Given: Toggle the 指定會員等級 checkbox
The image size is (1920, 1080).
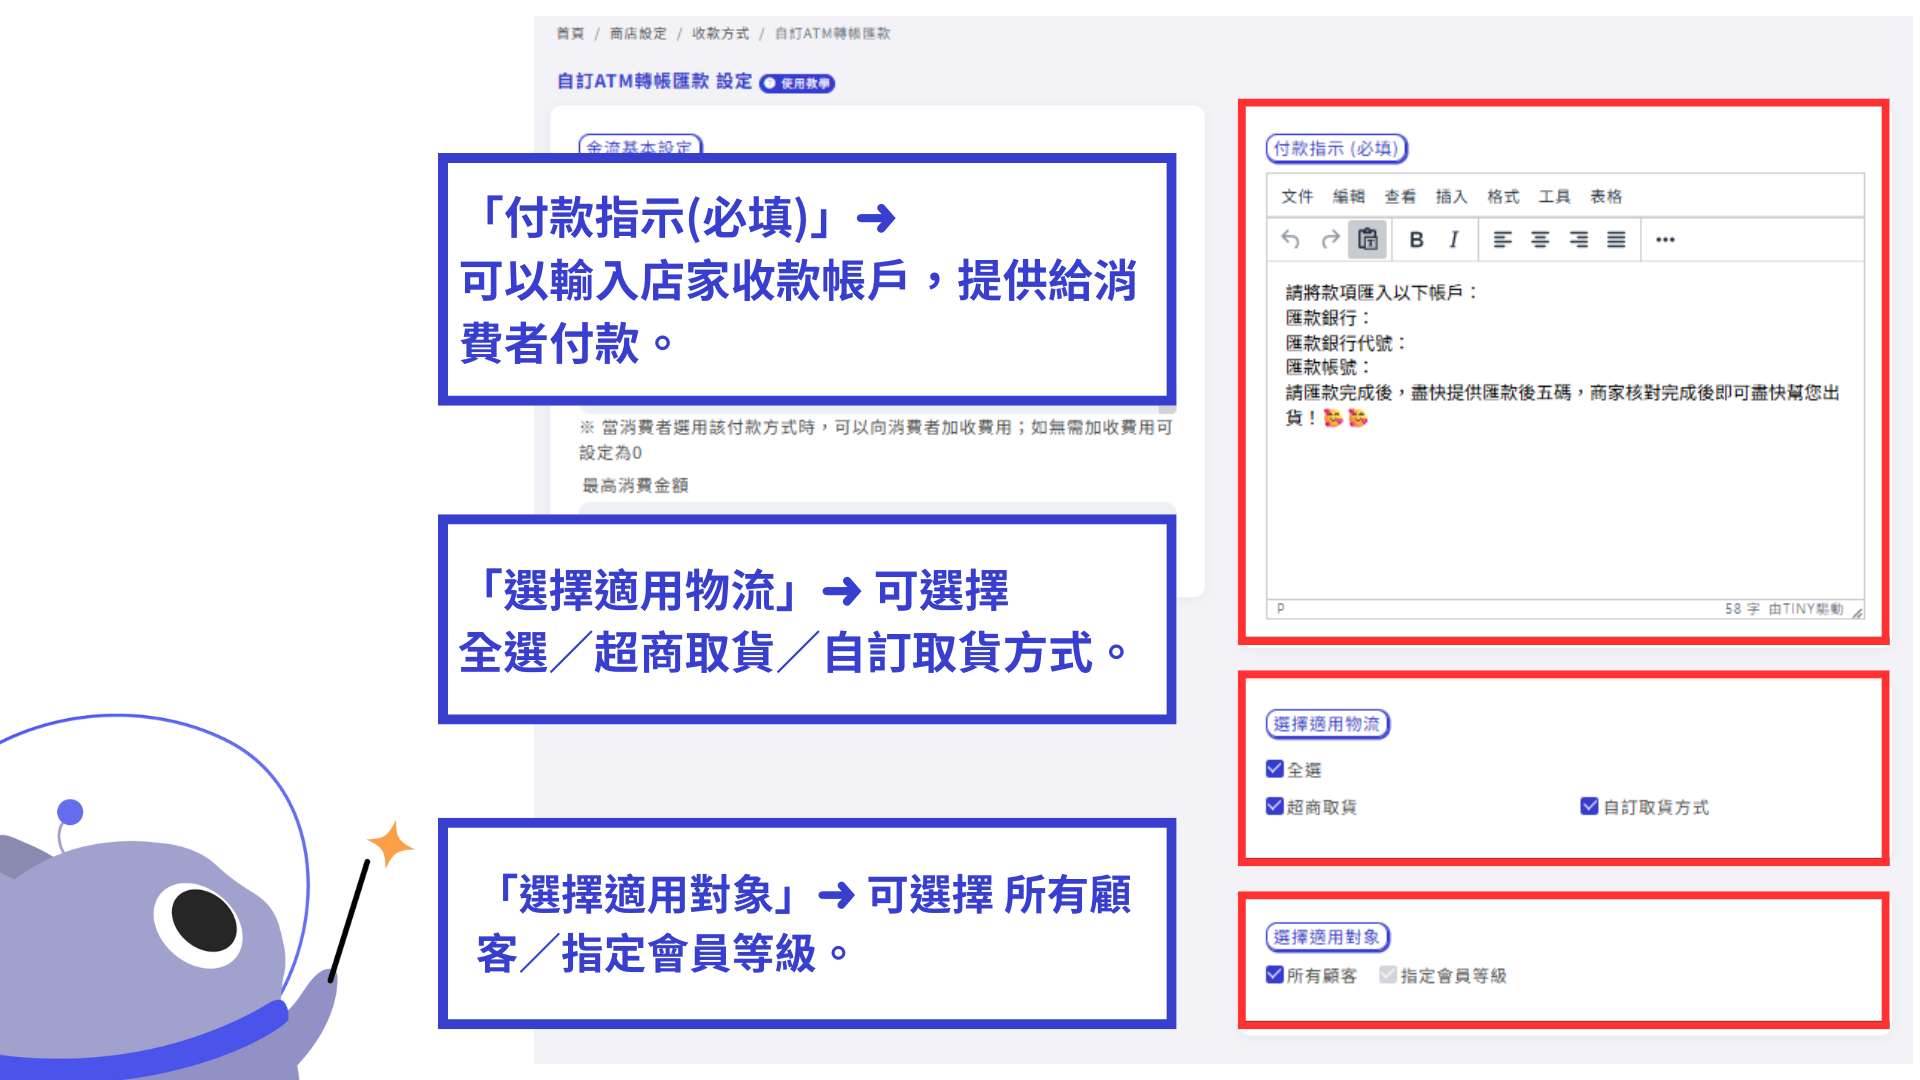Looking at the screenshot, I should pos(1388,975).
